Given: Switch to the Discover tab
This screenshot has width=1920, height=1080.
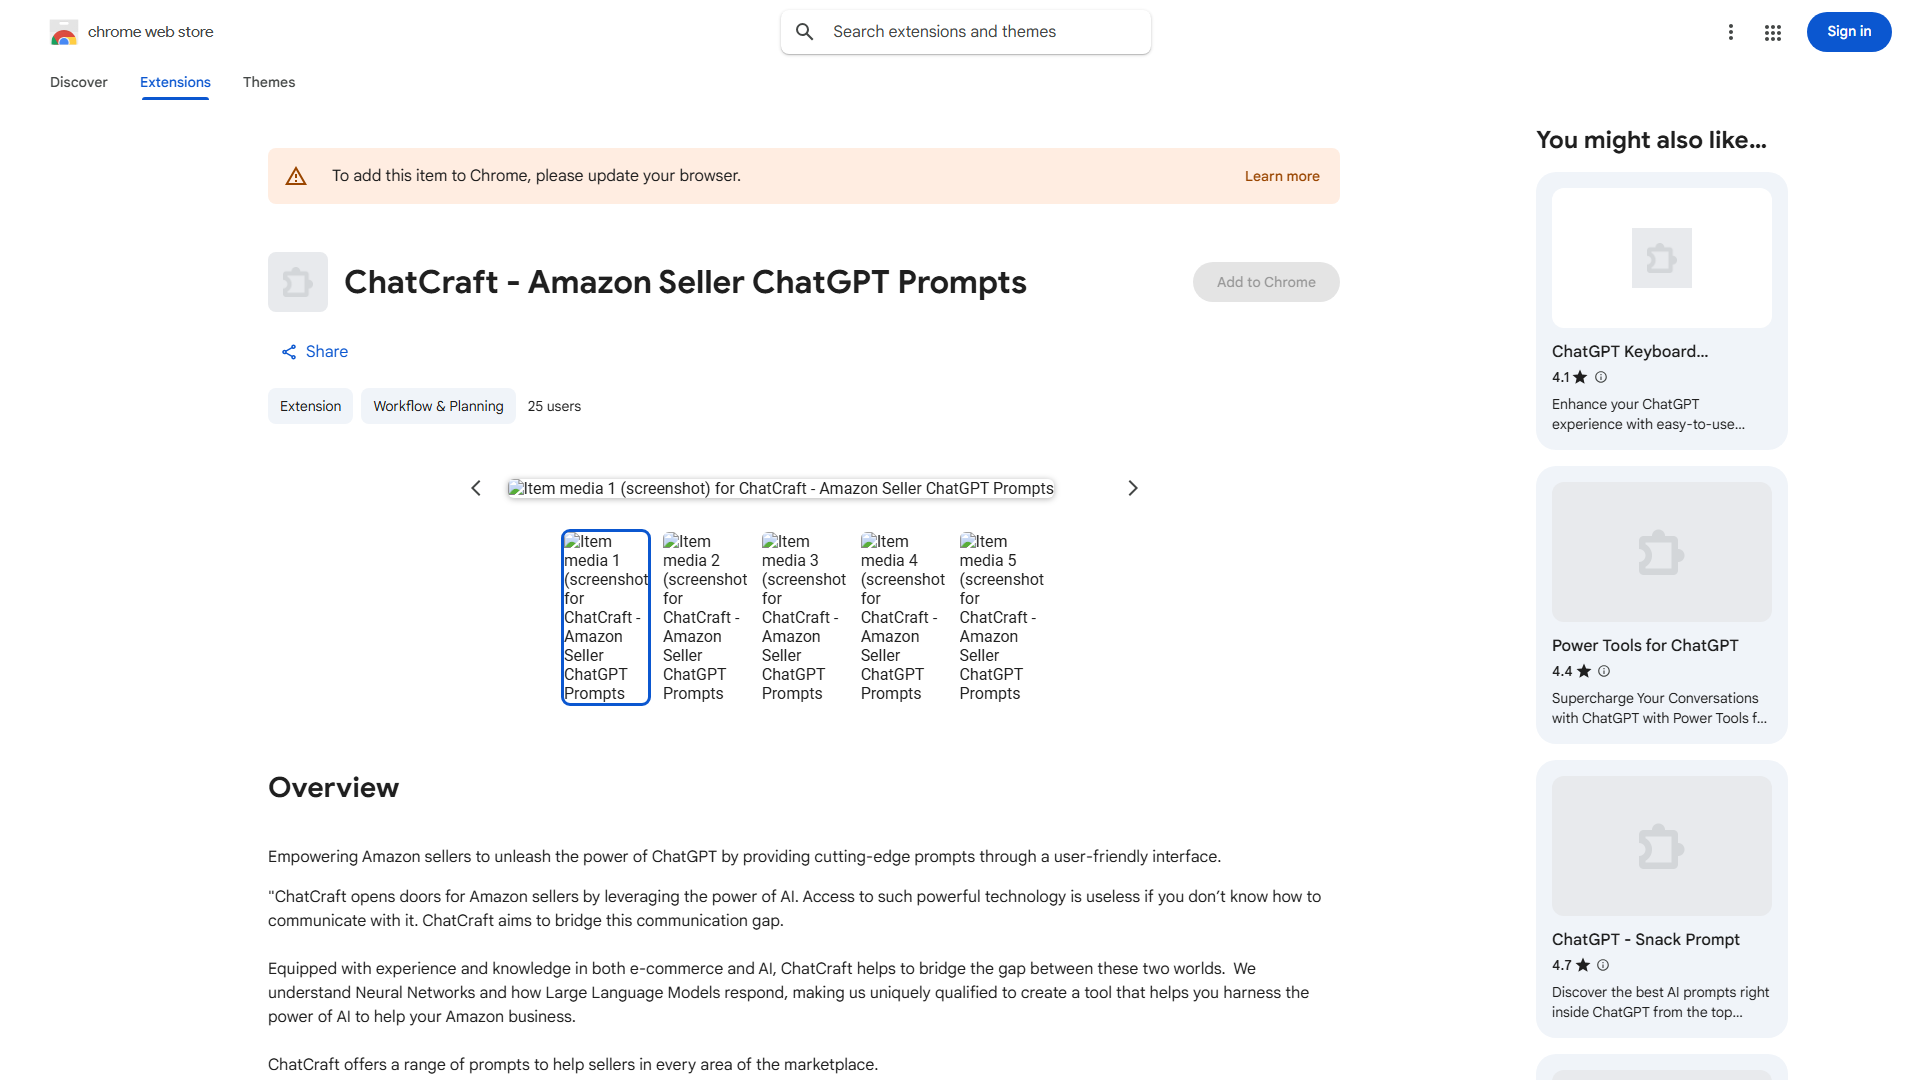Looking at the screenshot, I should (x=78, y=82).
